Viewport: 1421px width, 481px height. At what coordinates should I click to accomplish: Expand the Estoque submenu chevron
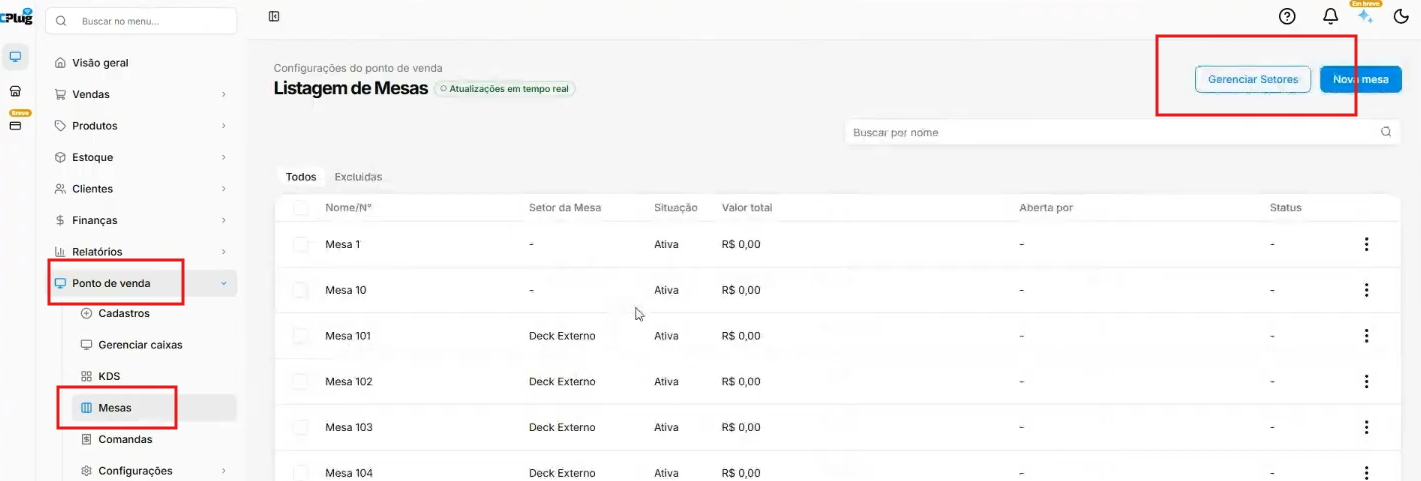(223, 157)
